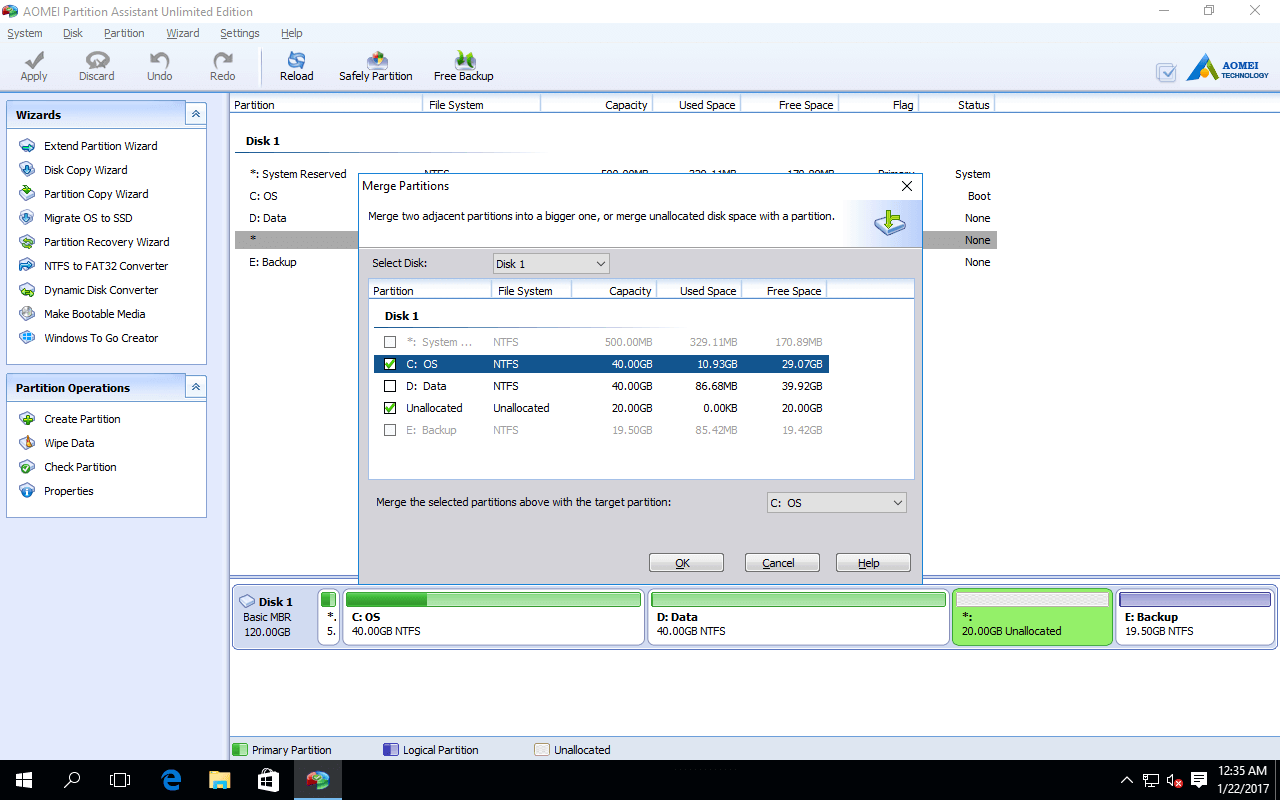Open Safely Partition from the toolbar
This screenshot has width=1280, height=800.
click(x=375, y=66)
